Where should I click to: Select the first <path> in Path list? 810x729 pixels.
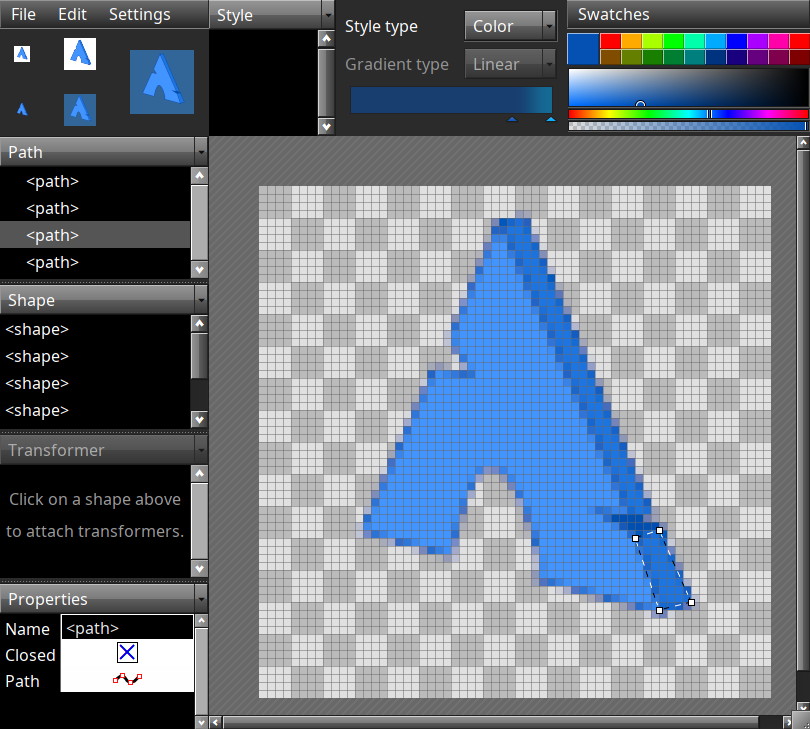(x=95, y=181)
